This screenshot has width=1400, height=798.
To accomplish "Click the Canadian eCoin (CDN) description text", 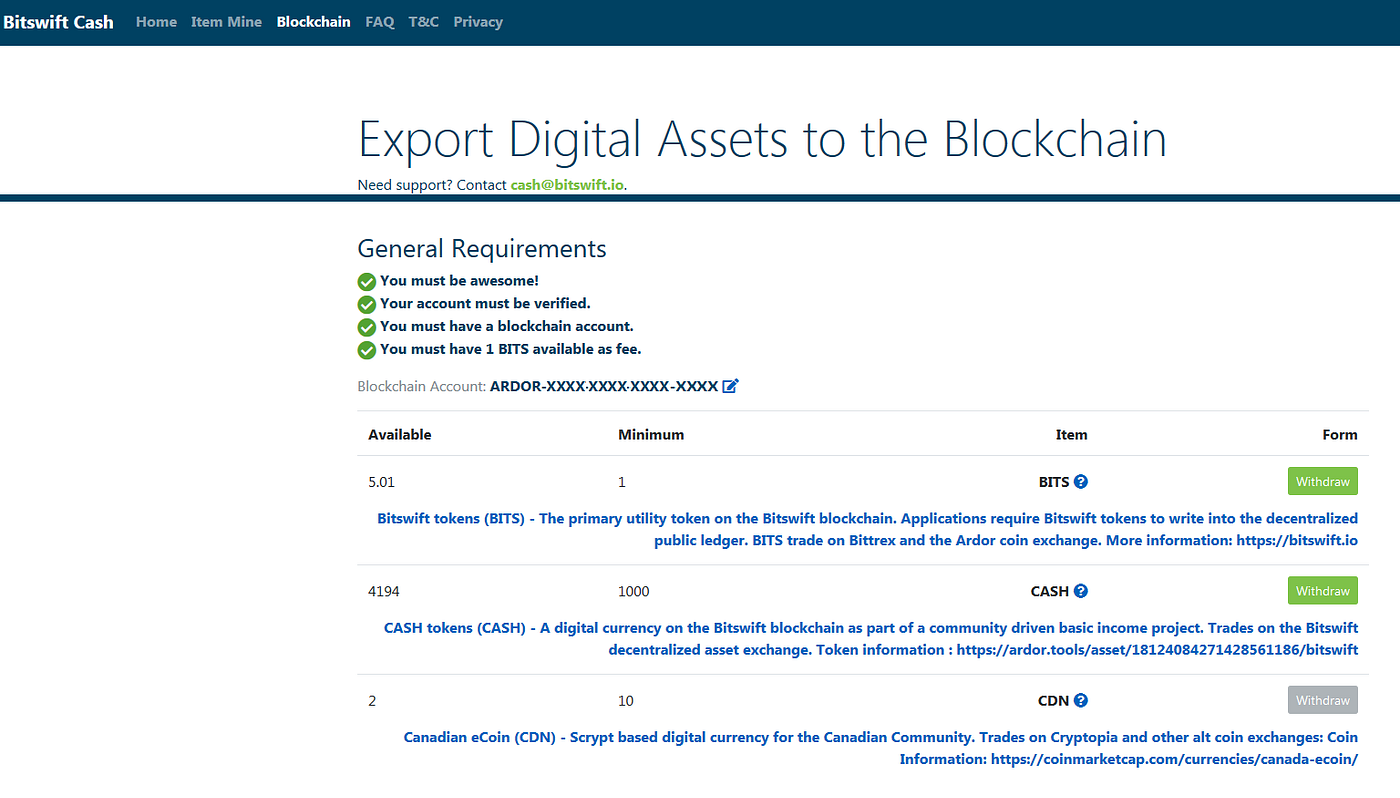I will (x=881, y=748).
